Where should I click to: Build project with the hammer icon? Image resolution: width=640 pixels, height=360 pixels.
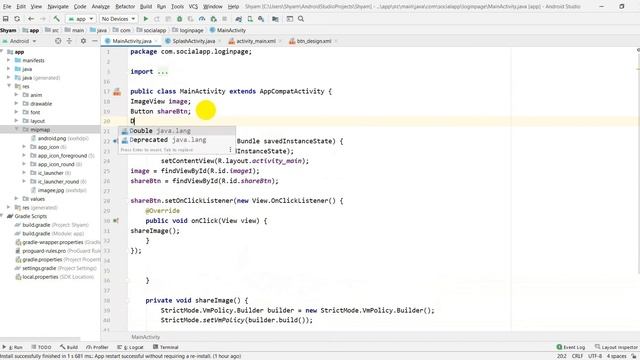(56, 19)
